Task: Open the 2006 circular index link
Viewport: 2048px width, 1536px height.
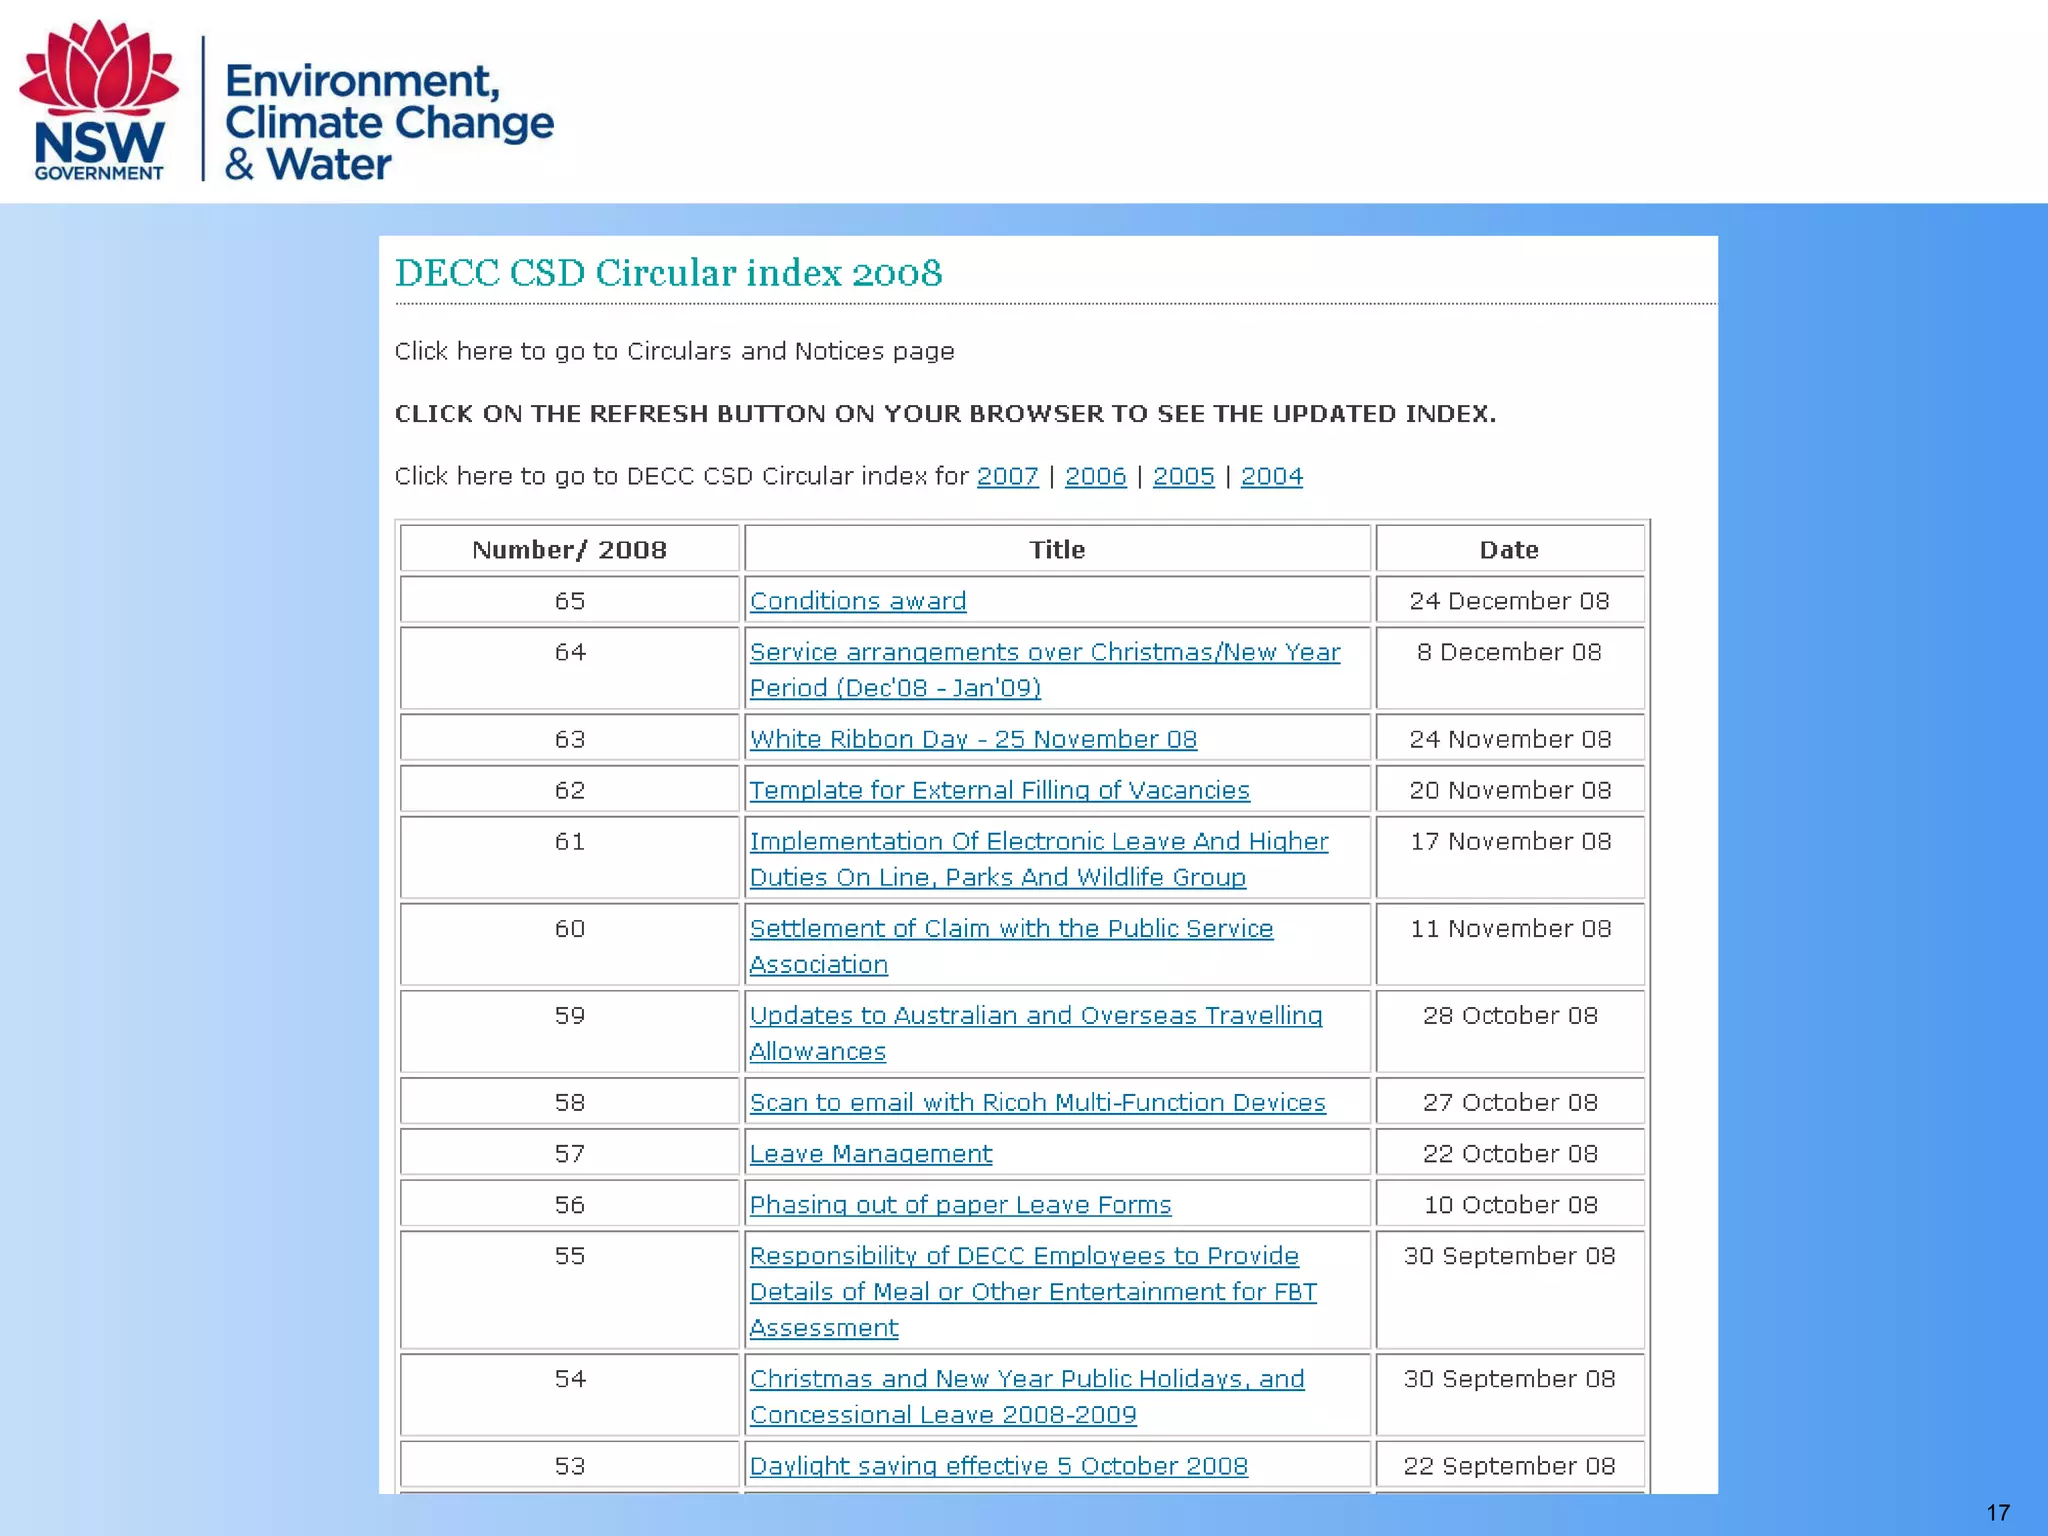Action: [1095, 476]
